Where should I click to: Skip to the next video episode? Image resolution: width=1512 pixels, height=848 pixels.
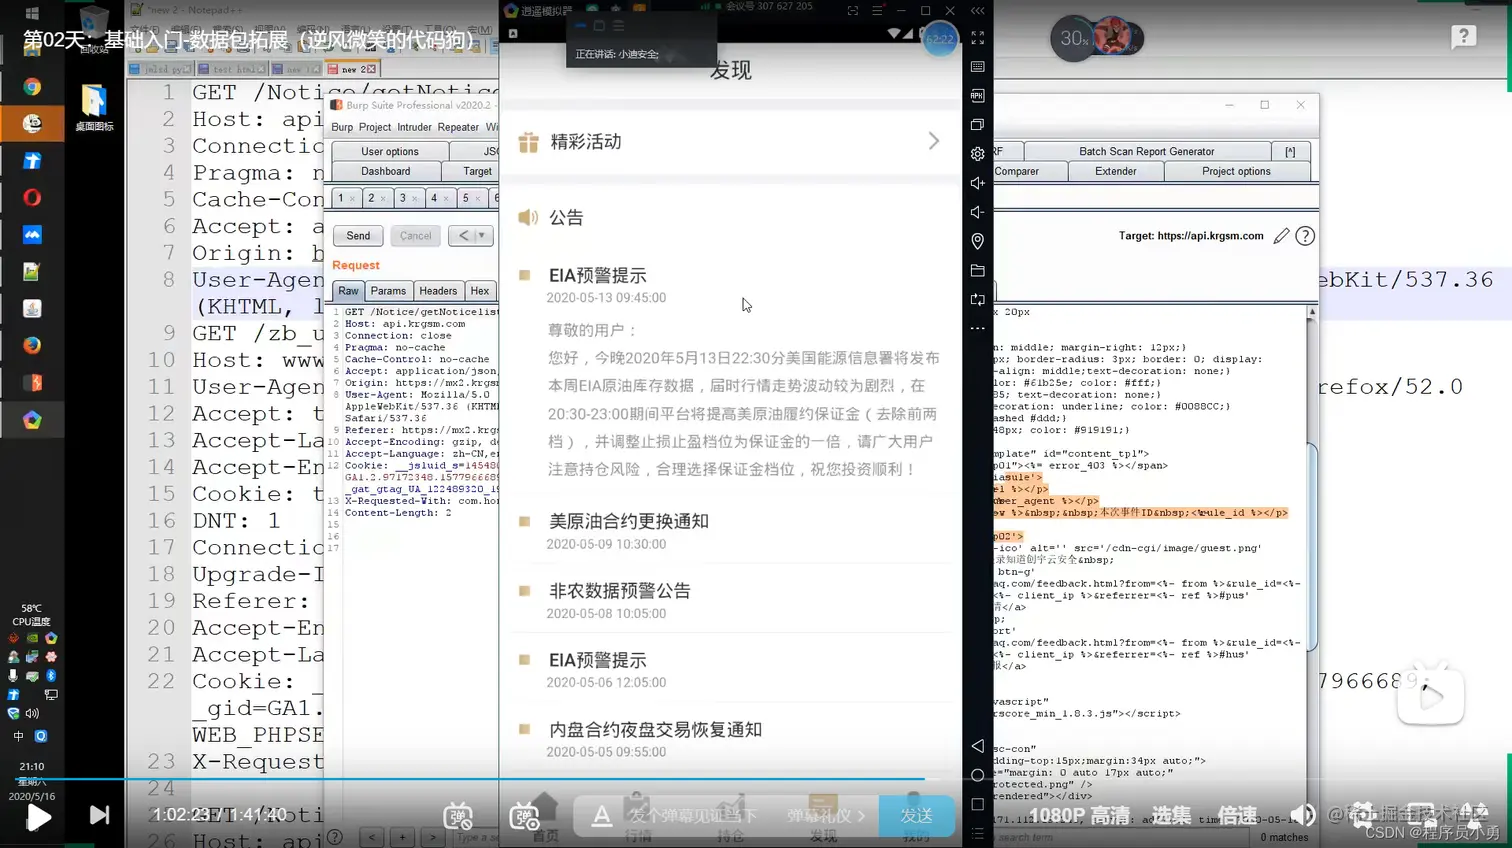coord(99,815)
